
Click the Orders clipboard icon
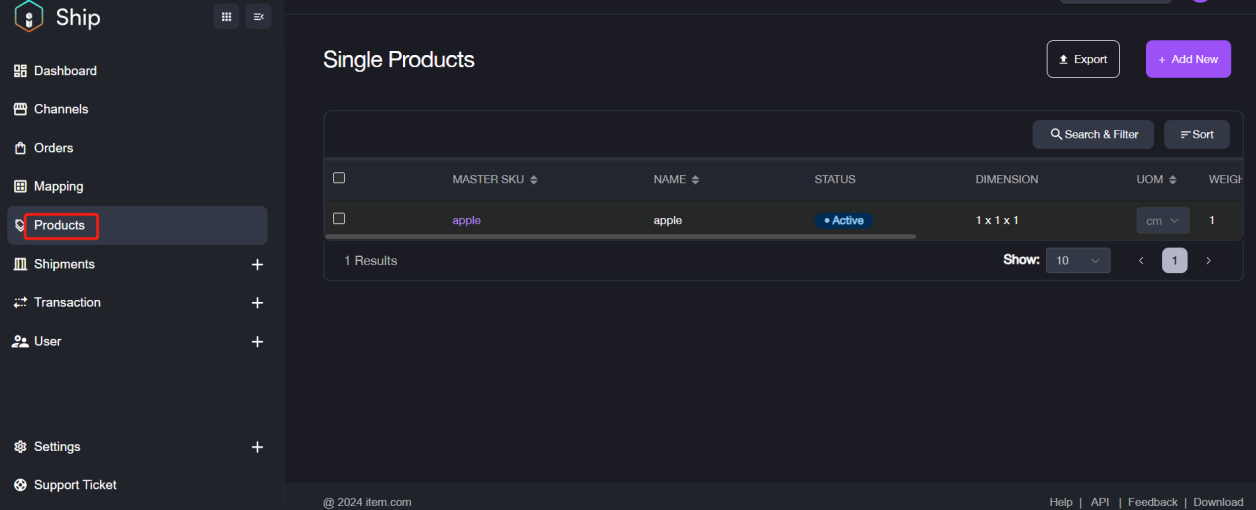pos(20,148)
